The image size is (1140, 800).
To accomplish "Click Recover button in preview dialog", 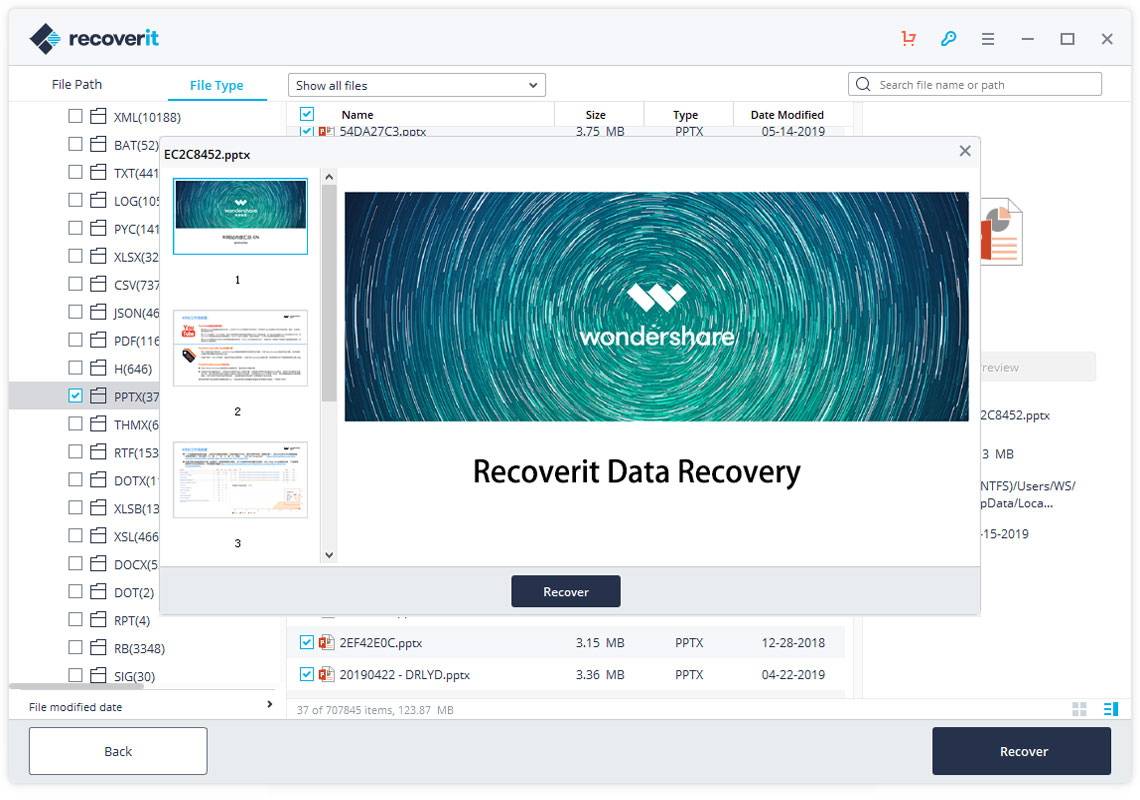I will click(566, 591).
